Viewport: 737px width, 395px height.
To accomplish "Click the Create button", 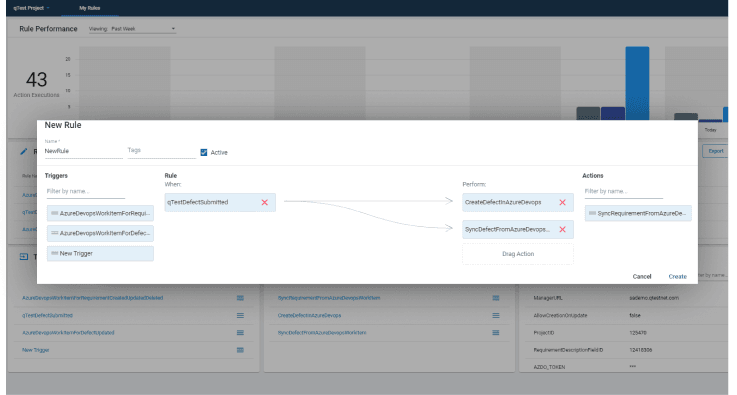I will (x=677, y=276).
